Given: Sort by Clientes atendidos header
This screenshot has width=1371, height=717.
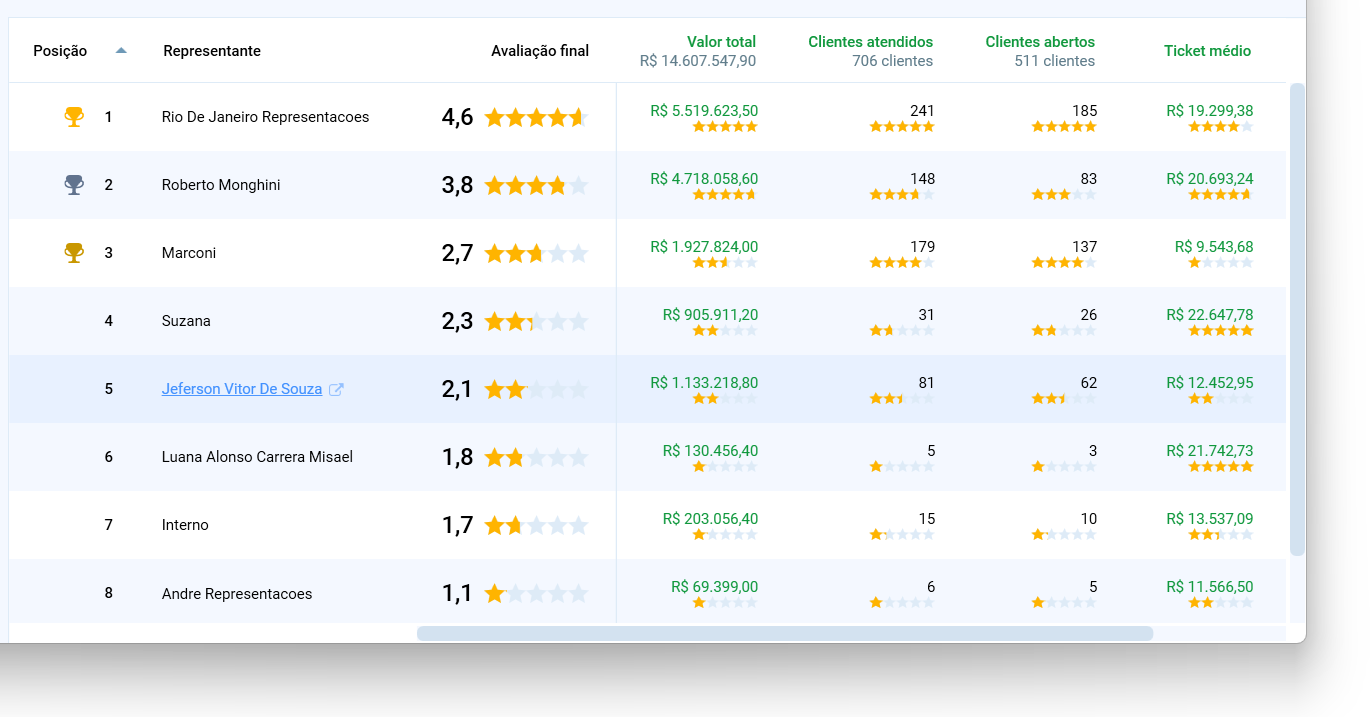Looking at the screenshot, I should (870, 42).
